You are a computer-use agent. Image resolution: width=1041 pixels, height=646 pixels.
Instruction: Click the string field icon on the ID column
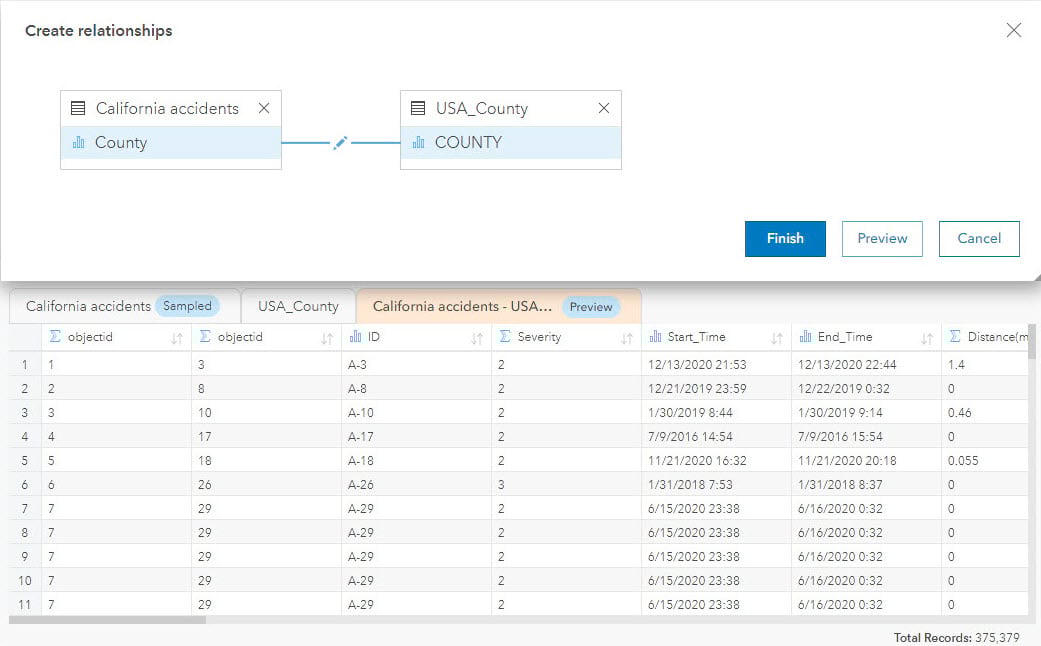pyautogui.click(x=358, y=337)
